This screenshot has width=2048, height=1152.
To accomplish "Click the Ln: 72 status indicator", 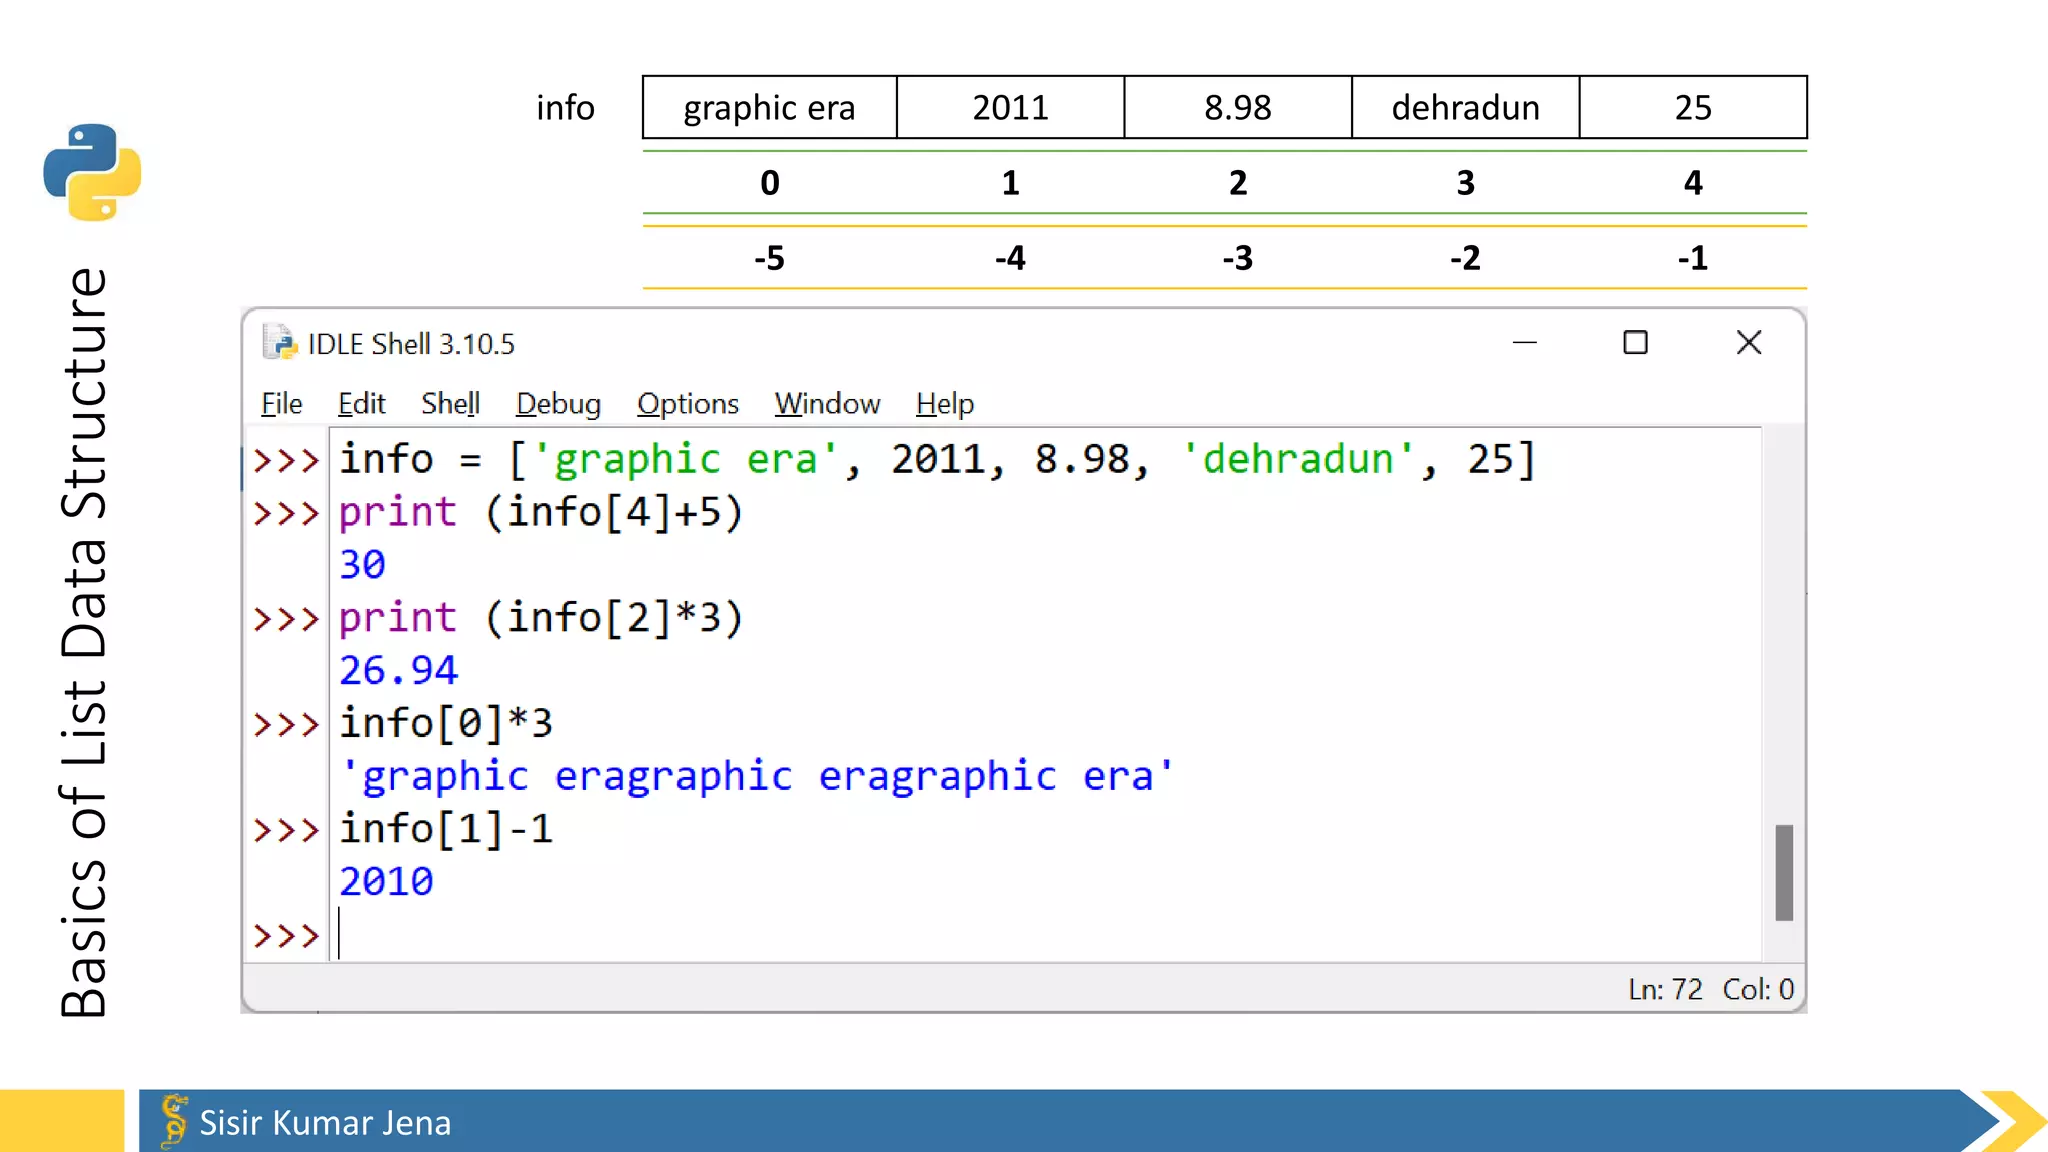I will coord(1665,989).
